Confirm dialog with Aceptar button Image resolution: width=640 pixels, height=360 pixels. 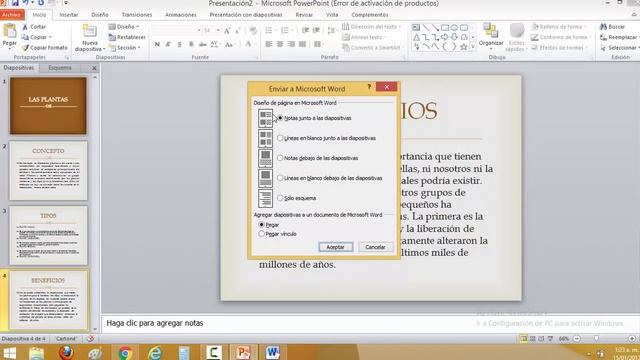coord(336,247)
